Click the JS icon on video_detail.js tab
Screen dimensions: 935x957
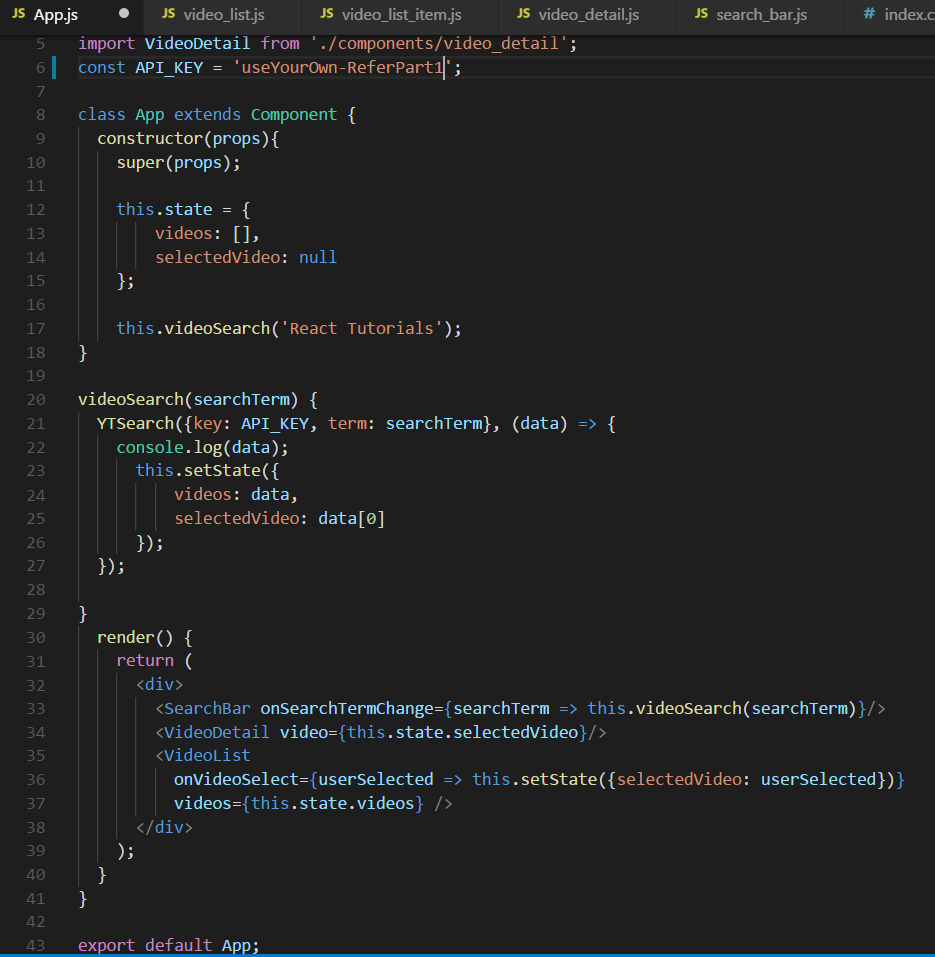click(x=524, y=13)
